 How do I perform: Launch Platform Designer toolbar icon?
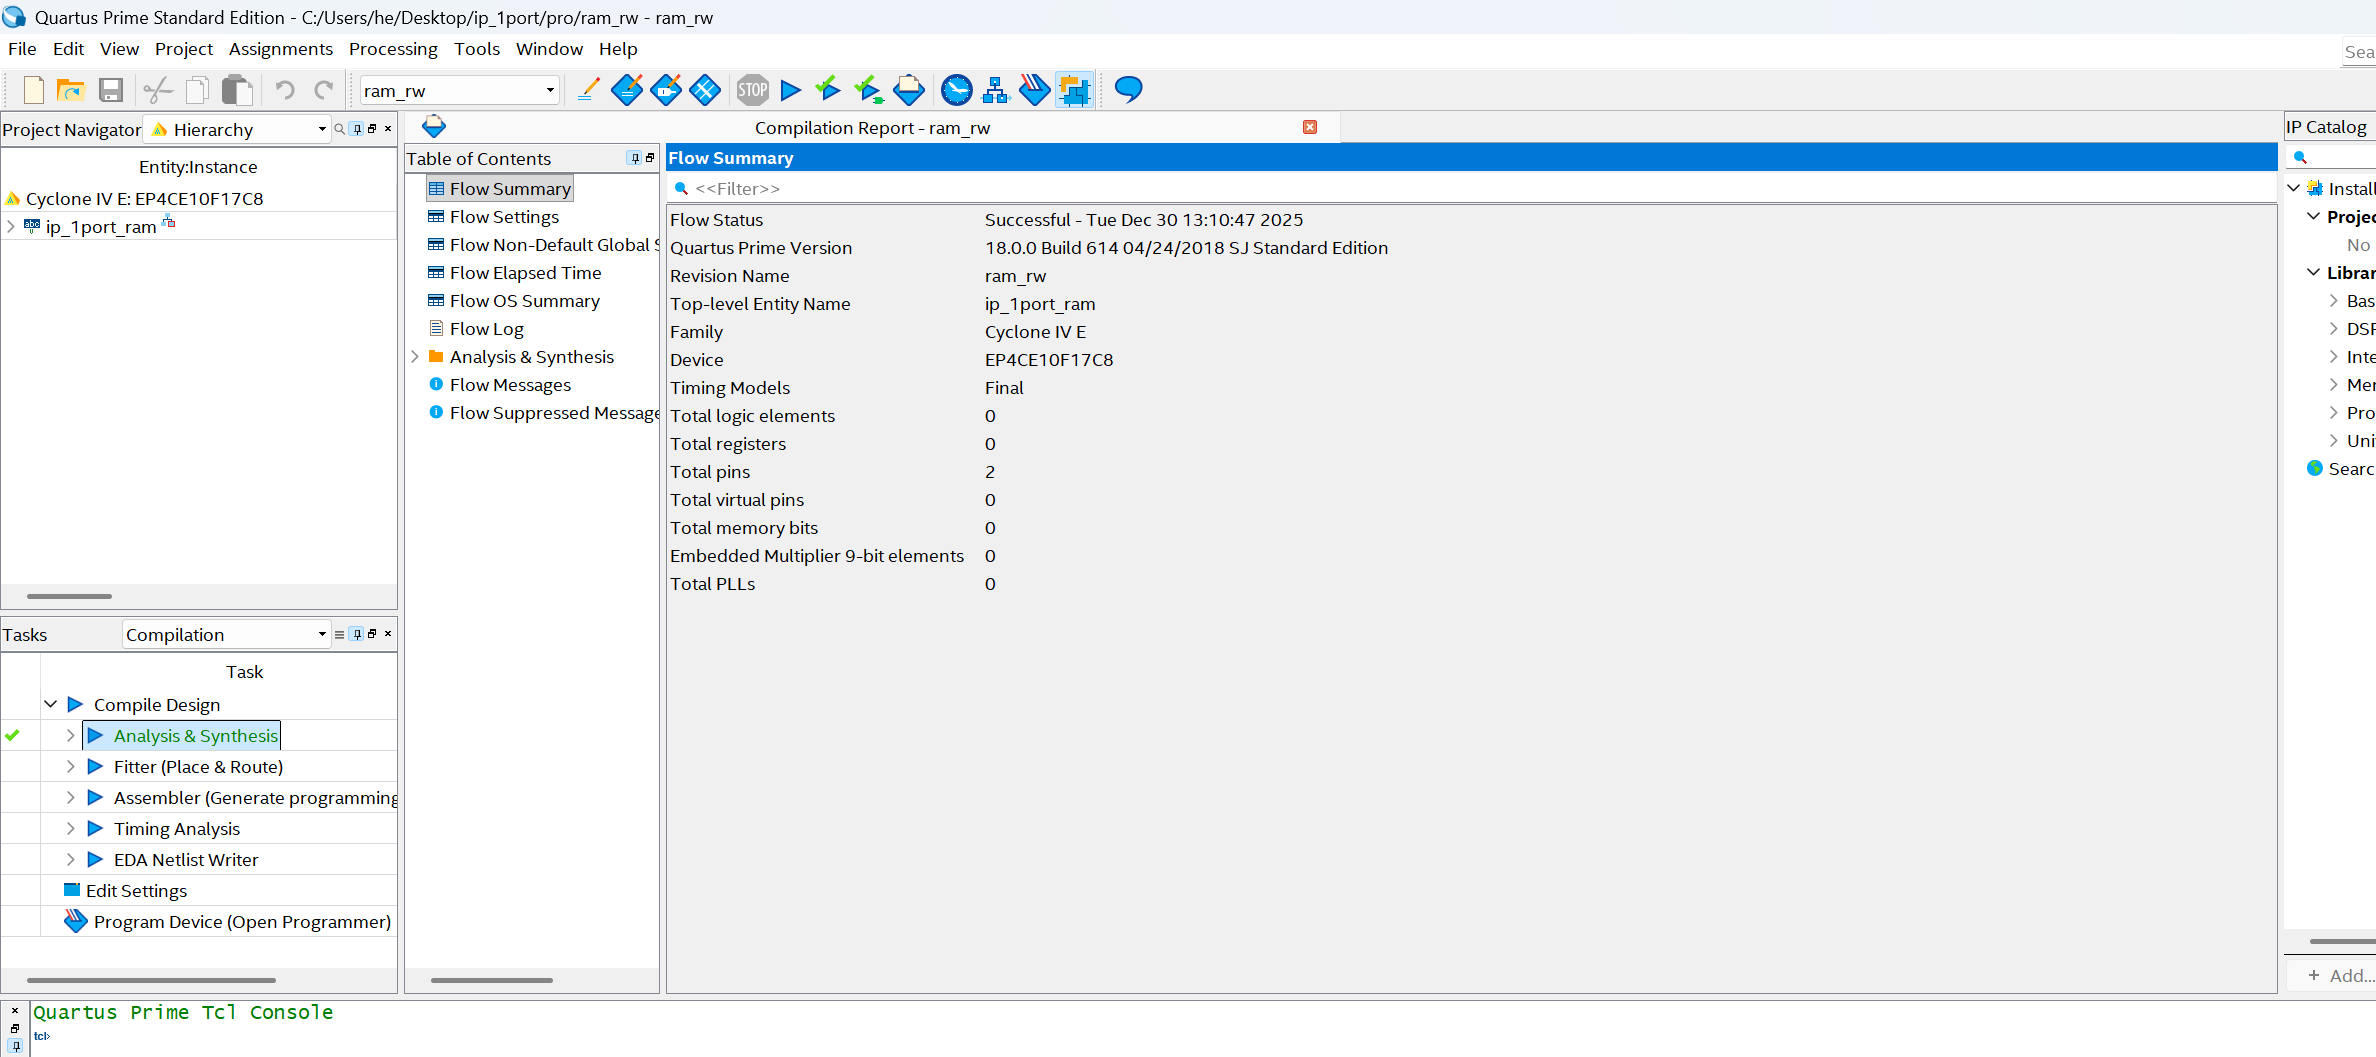click(x=1074, y=90)
